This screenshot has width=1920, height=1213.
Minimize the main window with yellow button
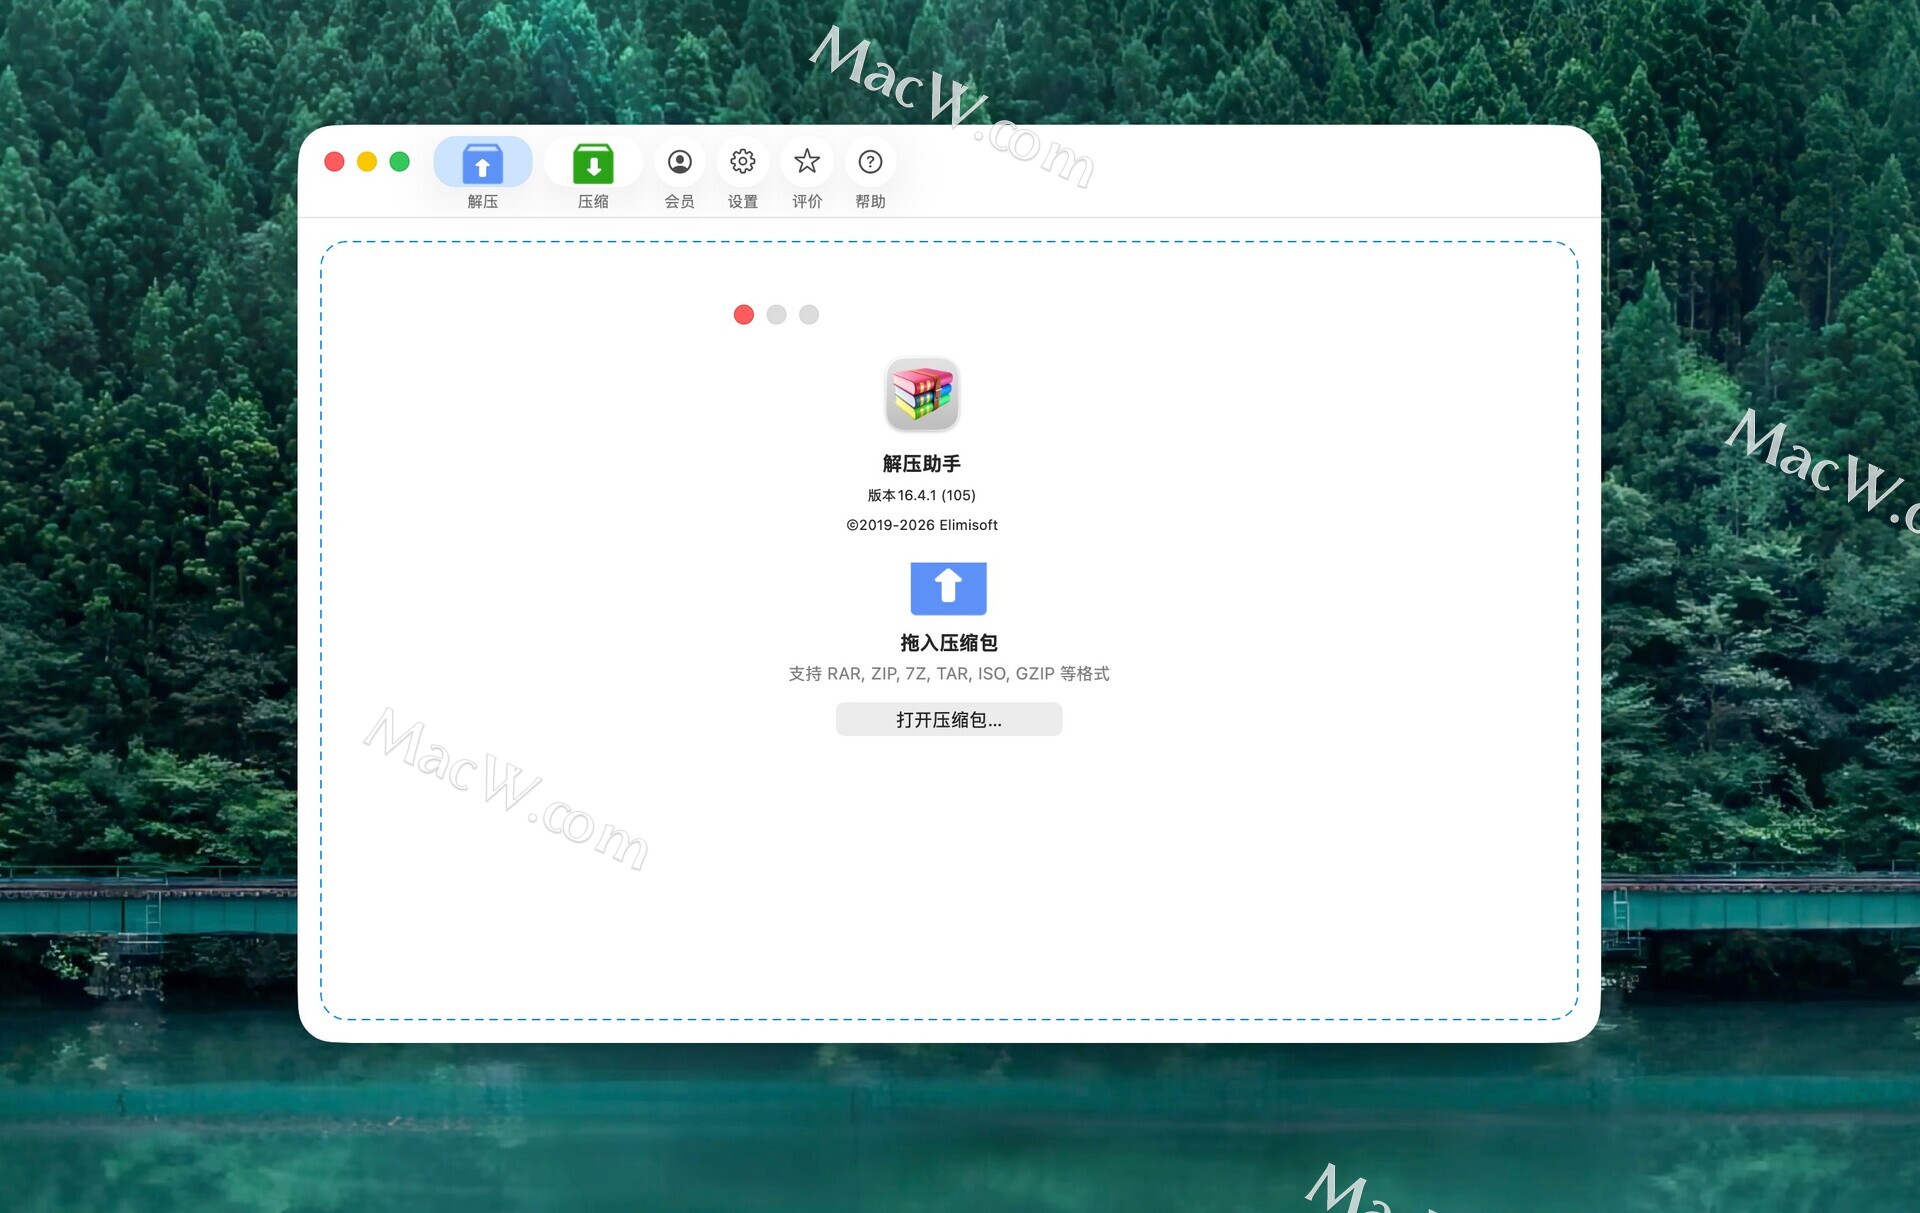tap(367, 162)
